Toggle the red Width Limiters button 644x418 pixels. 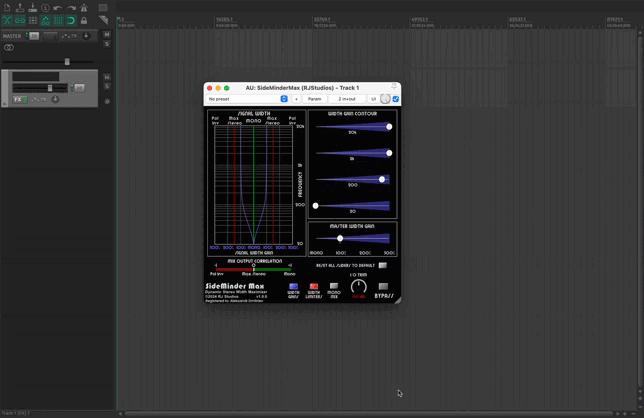(x=314, y=286)
